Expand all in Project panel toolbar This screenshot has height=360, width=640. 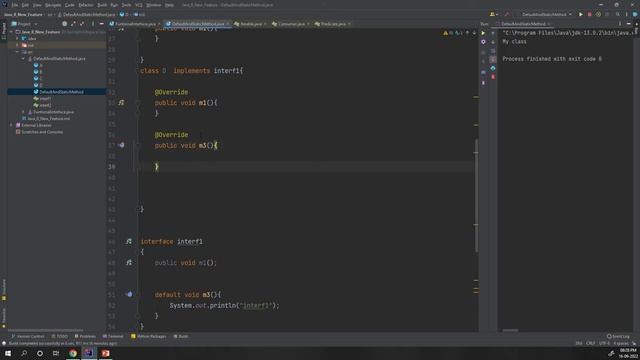point(73,24)
